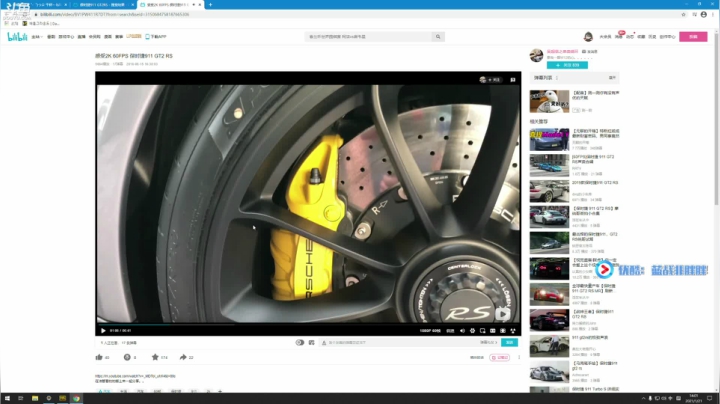720x404 pixels.
Task: Open the 1080P quality selector in player
Action: tap(430, 331)
